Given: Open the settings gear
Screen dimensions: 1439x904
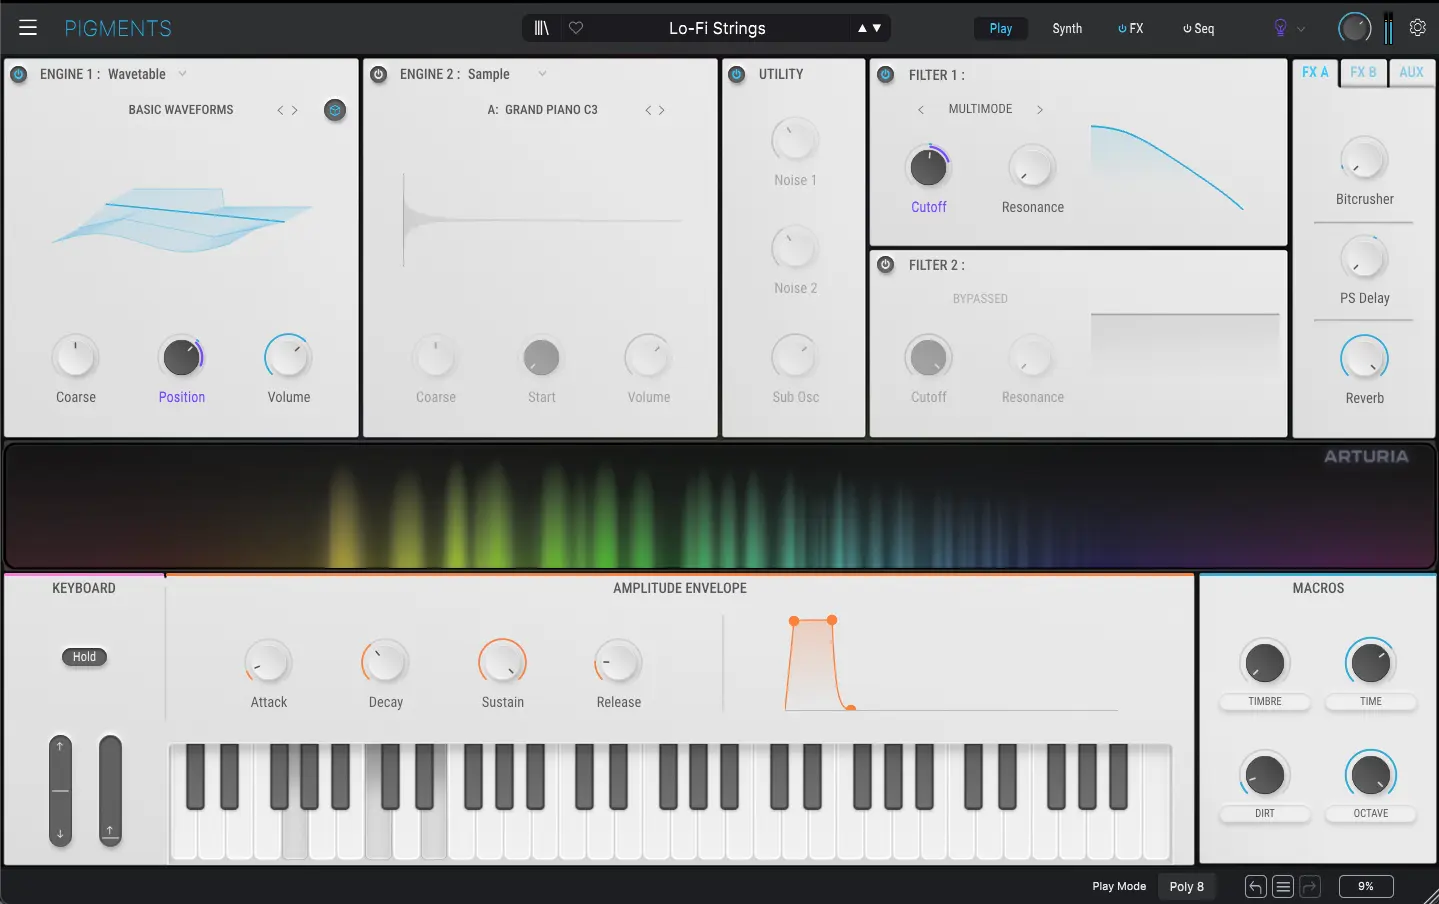Looking at the screenshot, I should (1417, 27).
